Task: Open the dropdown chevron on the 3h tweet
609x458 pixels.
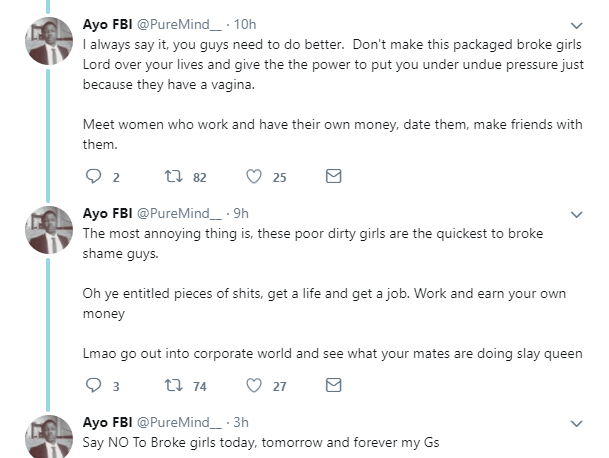Action: click(x=577, y=422)
